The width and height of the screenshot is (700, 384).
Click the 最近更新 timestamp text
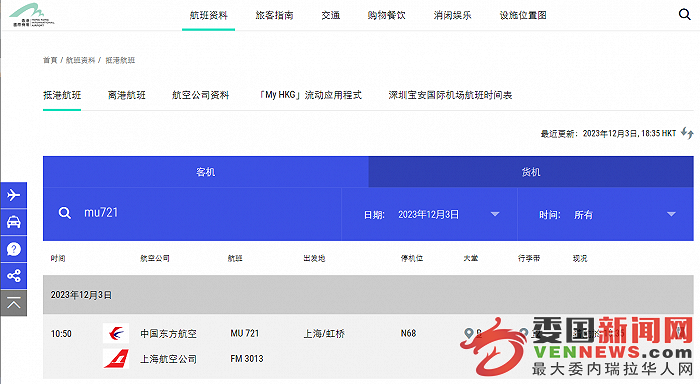(x=608, y=134)
